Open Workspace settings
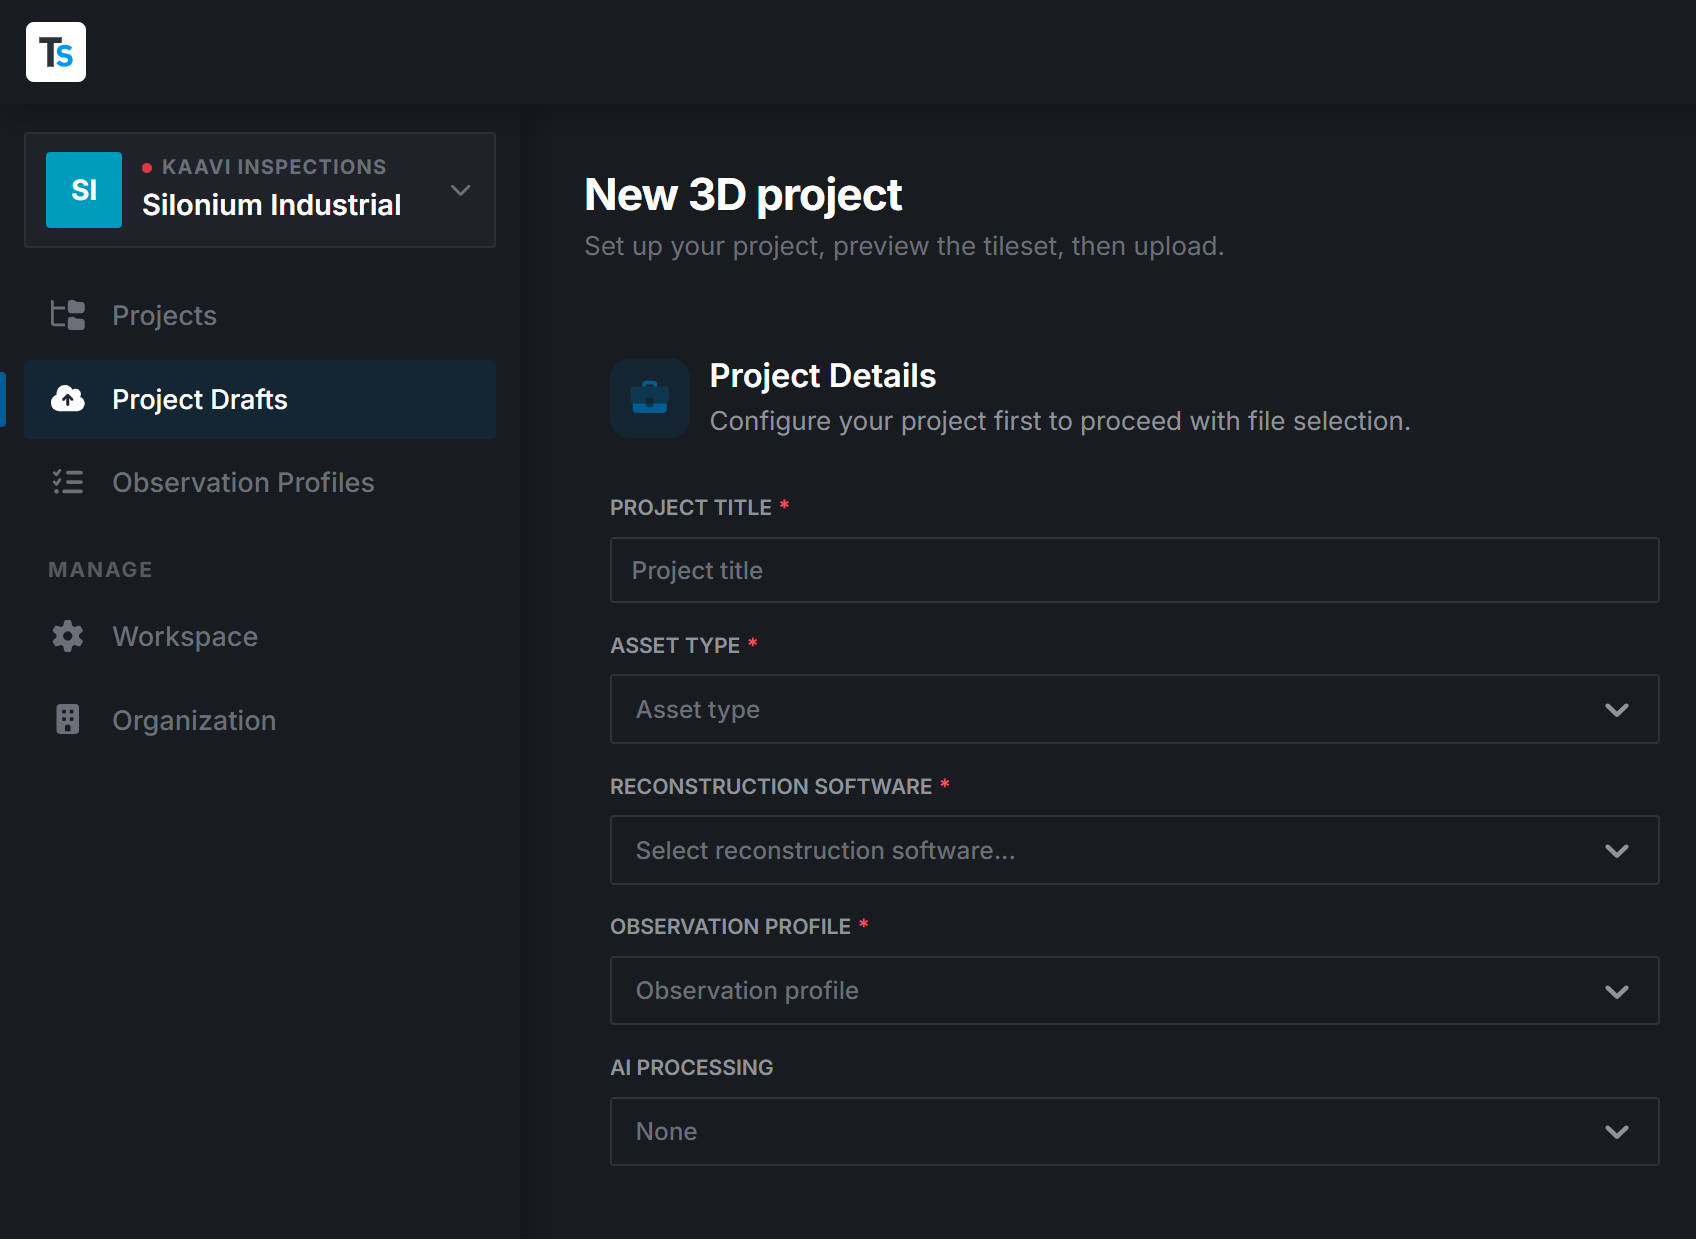Screen dimensions: 1696x1239 pyautogui.click(x=260, y=636)
